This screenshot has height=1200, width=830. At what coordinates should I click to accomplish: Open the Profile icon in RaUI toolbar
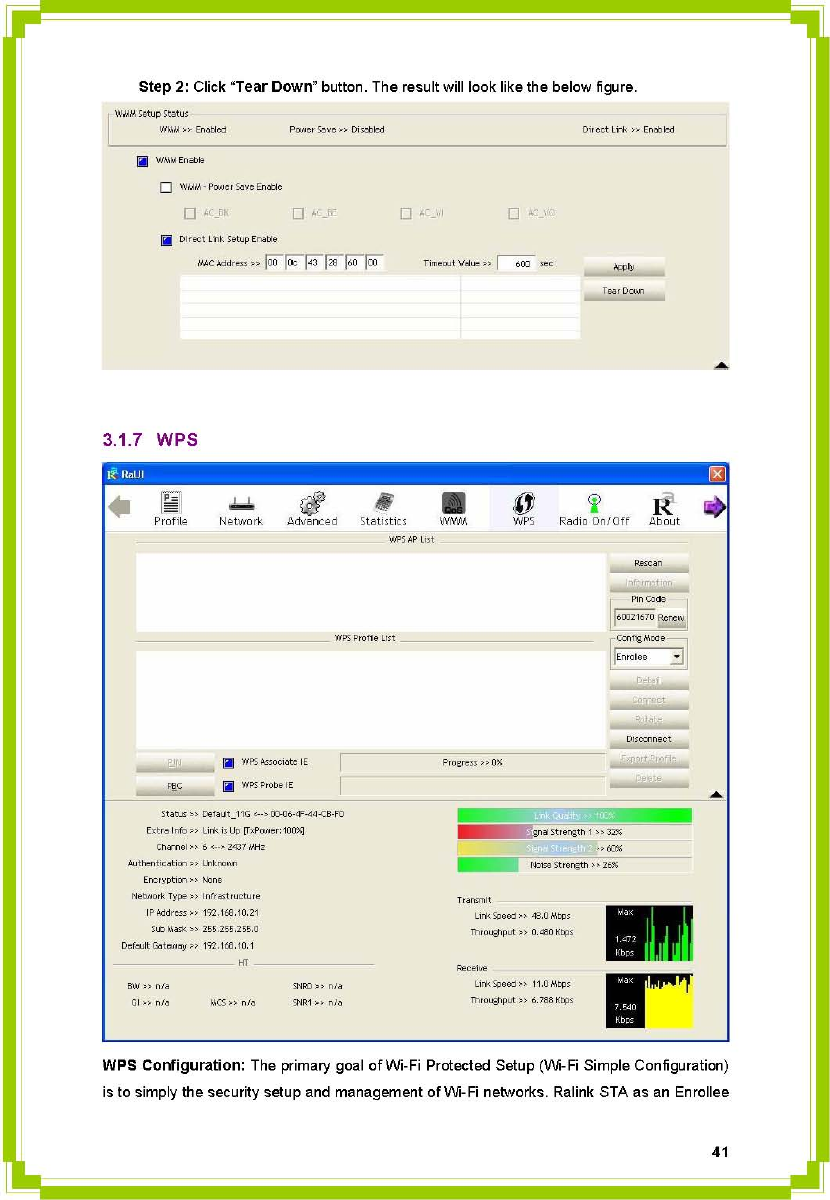[x=170, y=508]
